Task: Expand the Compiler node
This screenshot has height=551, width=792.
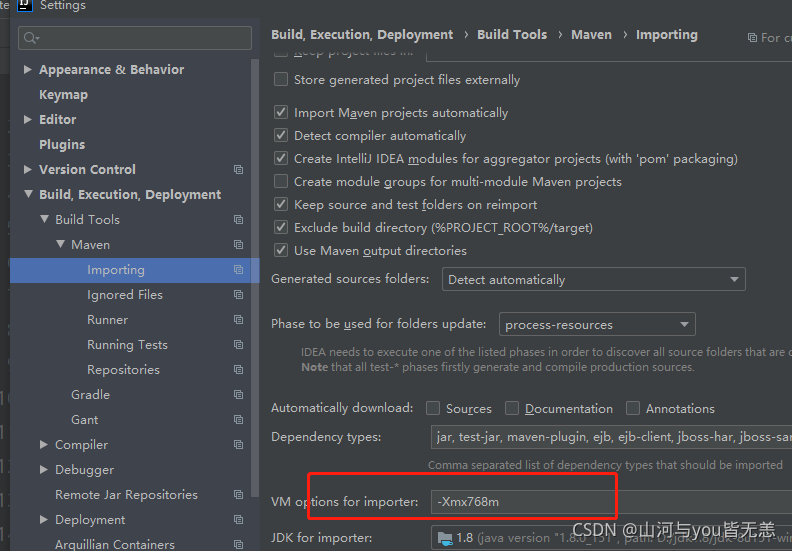Action: [44, 444]
